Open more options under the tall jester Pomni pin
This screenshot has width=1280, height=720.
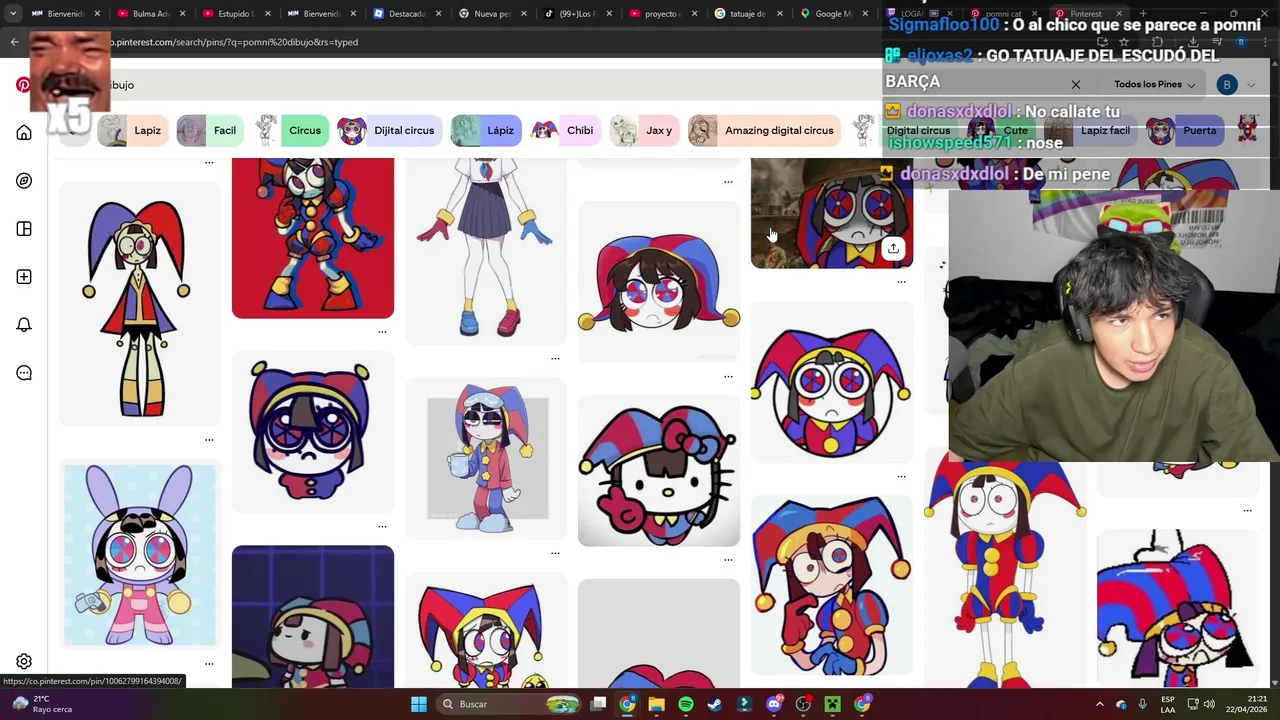tap(209, 440)
